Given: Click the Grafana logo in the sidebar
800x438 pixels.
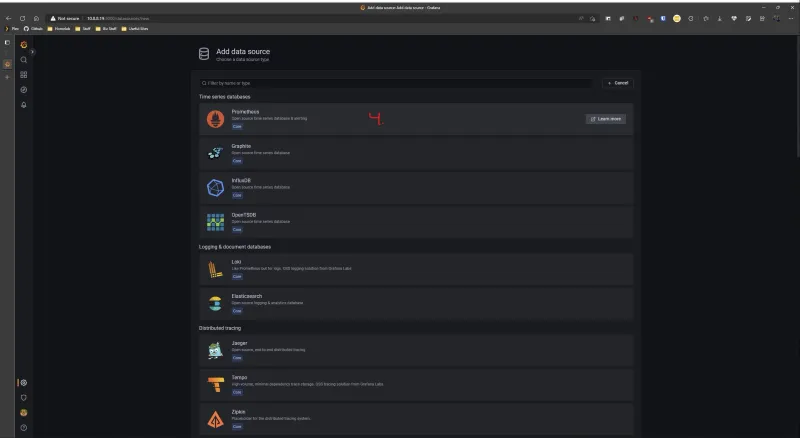Looking at the screenshot, I should click(x=24, y=45).
